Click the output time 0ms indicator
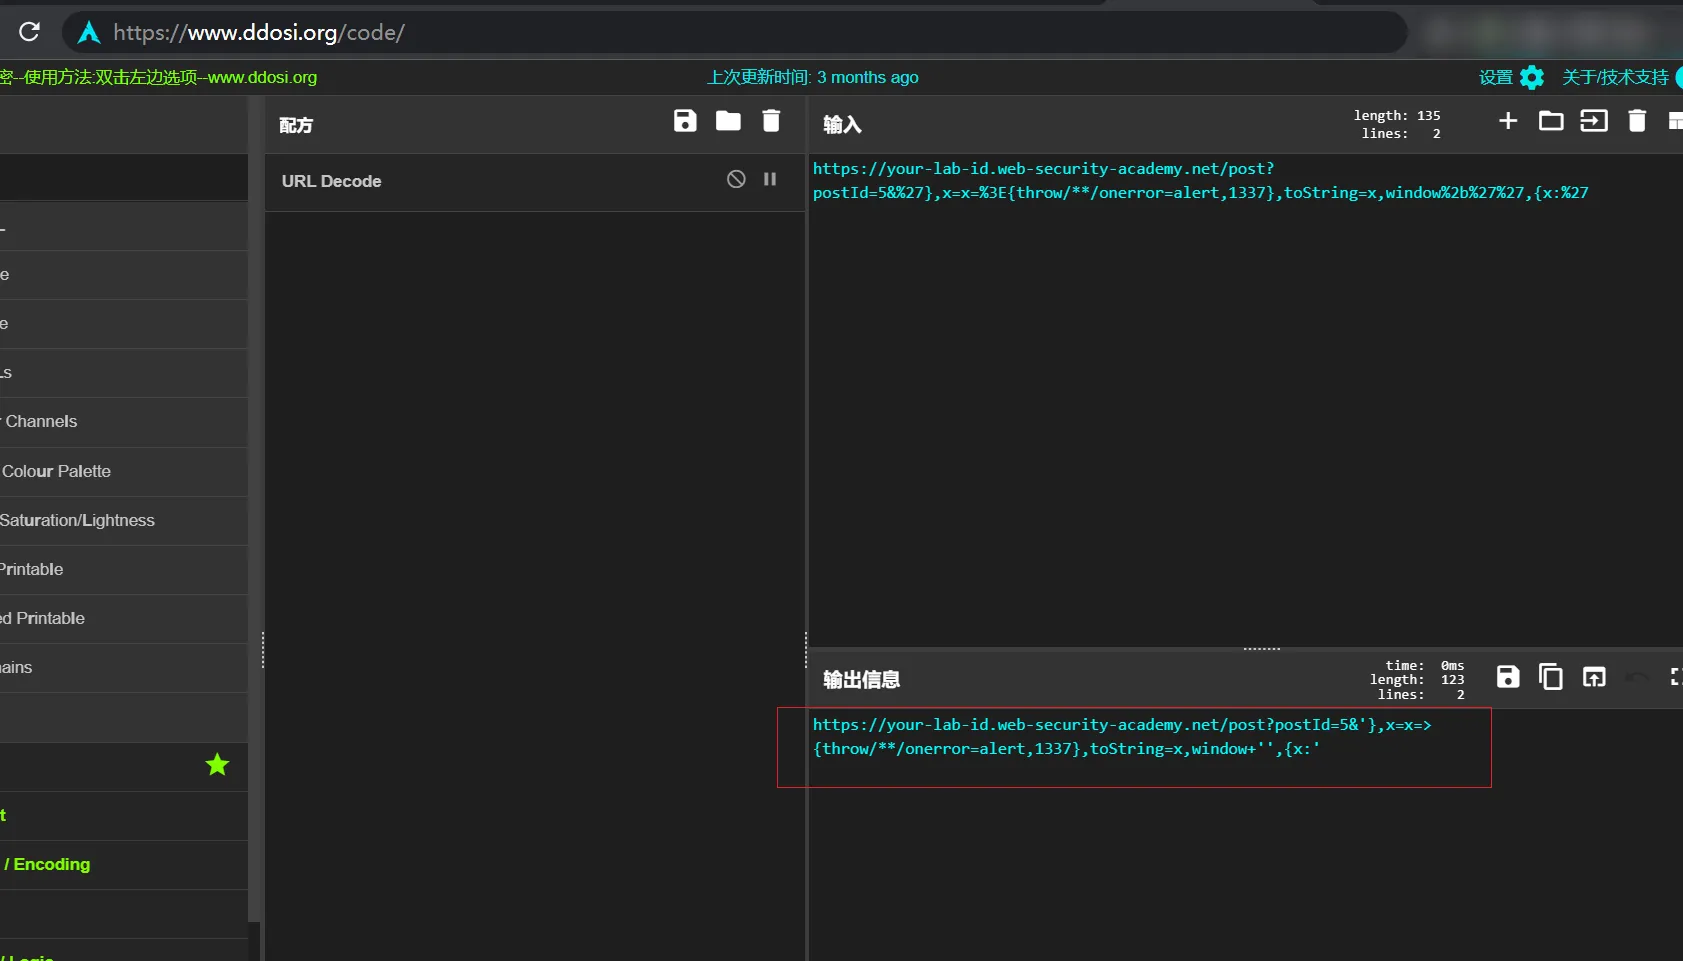The image size is (1683, 961). 1425,666
